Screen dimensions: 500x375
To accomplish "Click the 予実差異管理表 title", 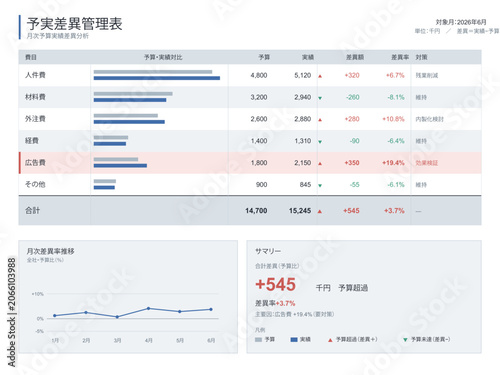I will [74, 24].
